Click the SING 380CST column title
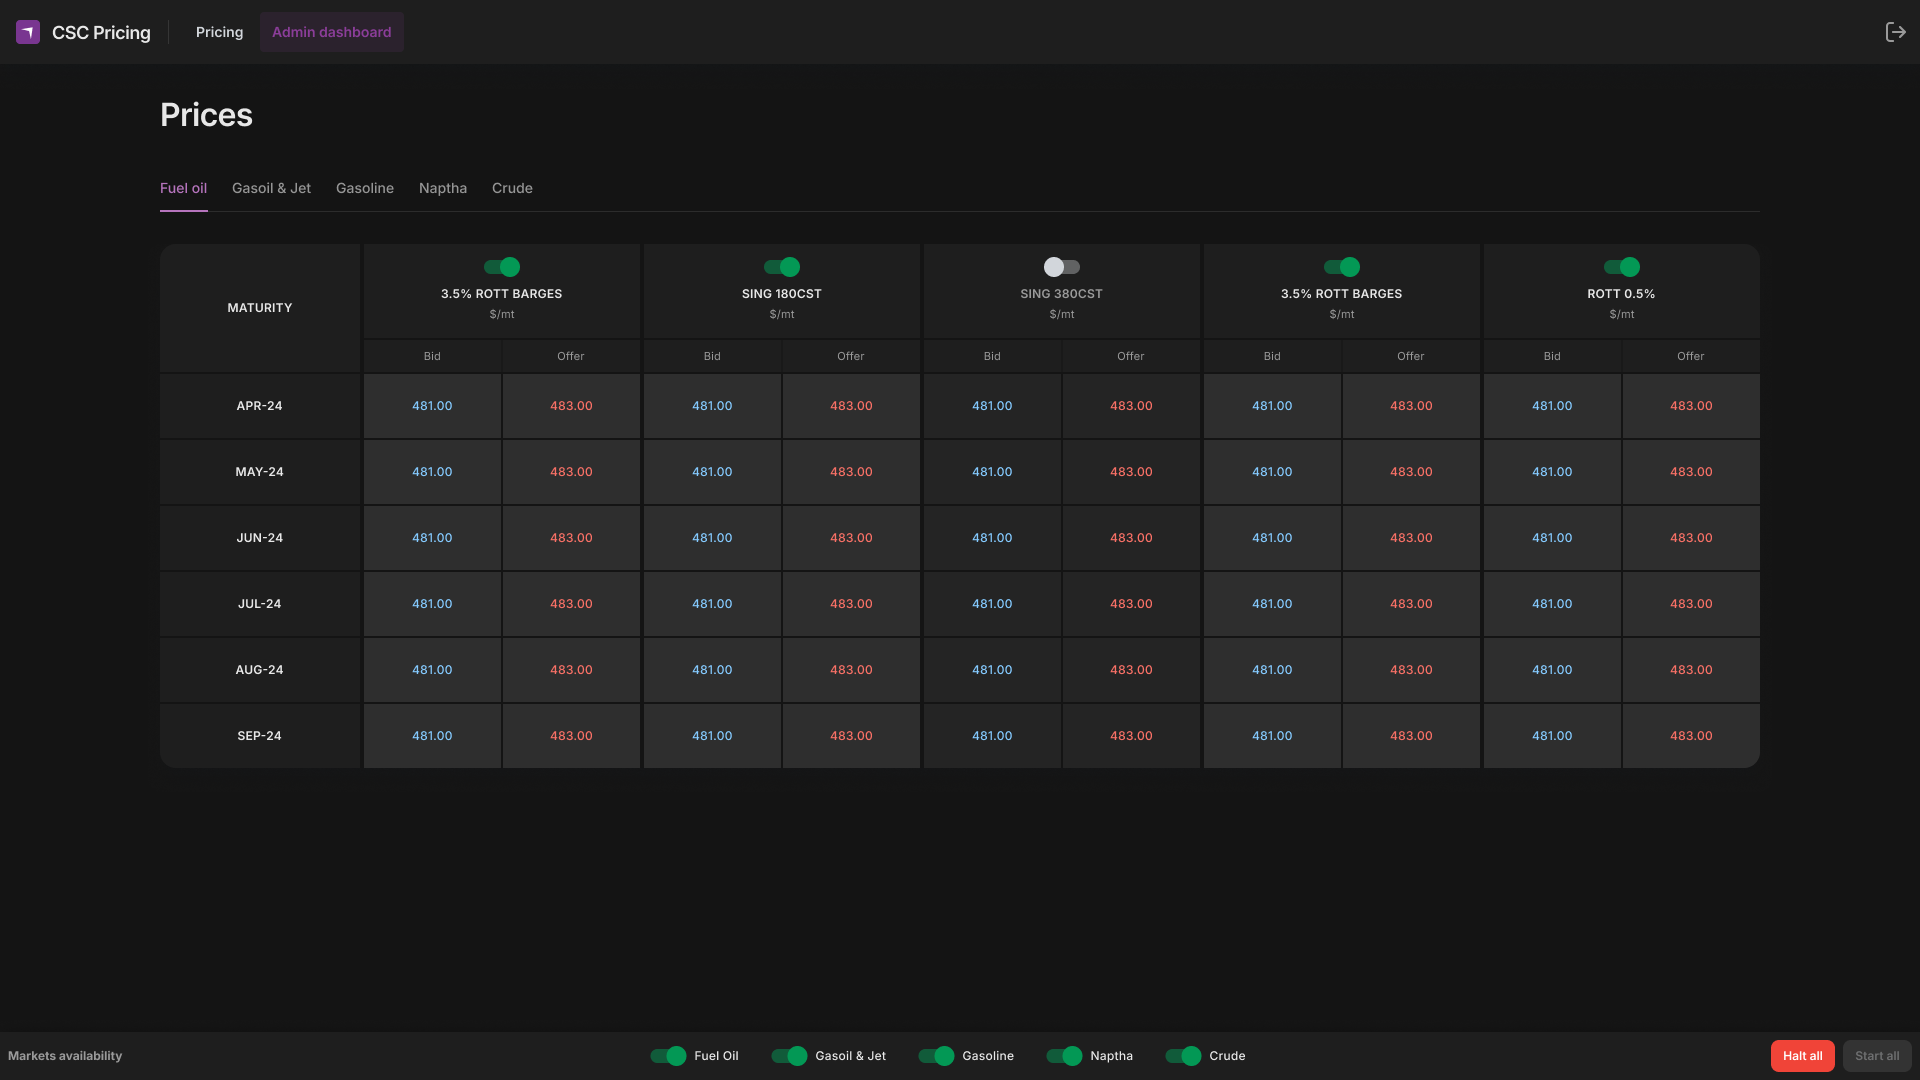Screen dimensions: 1920x1080 coord(1062,294)
